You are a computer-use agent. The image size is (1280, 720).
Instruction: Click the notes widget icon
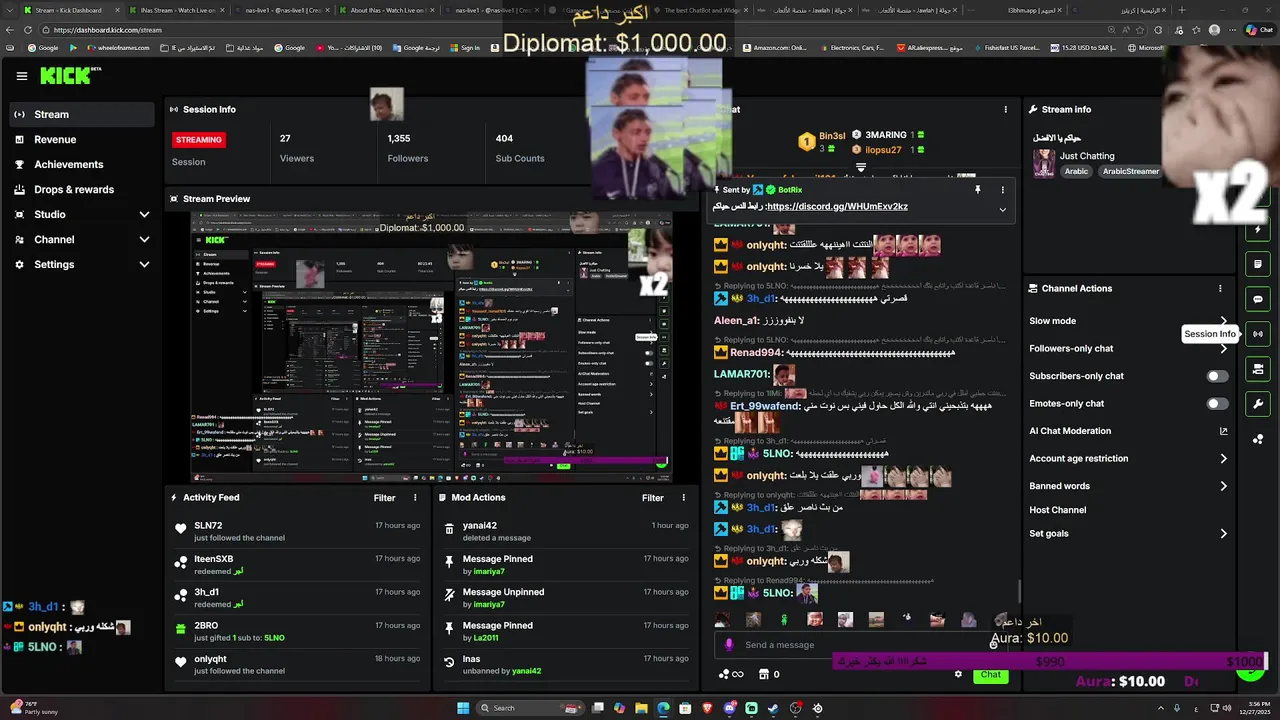(1258, 264)
